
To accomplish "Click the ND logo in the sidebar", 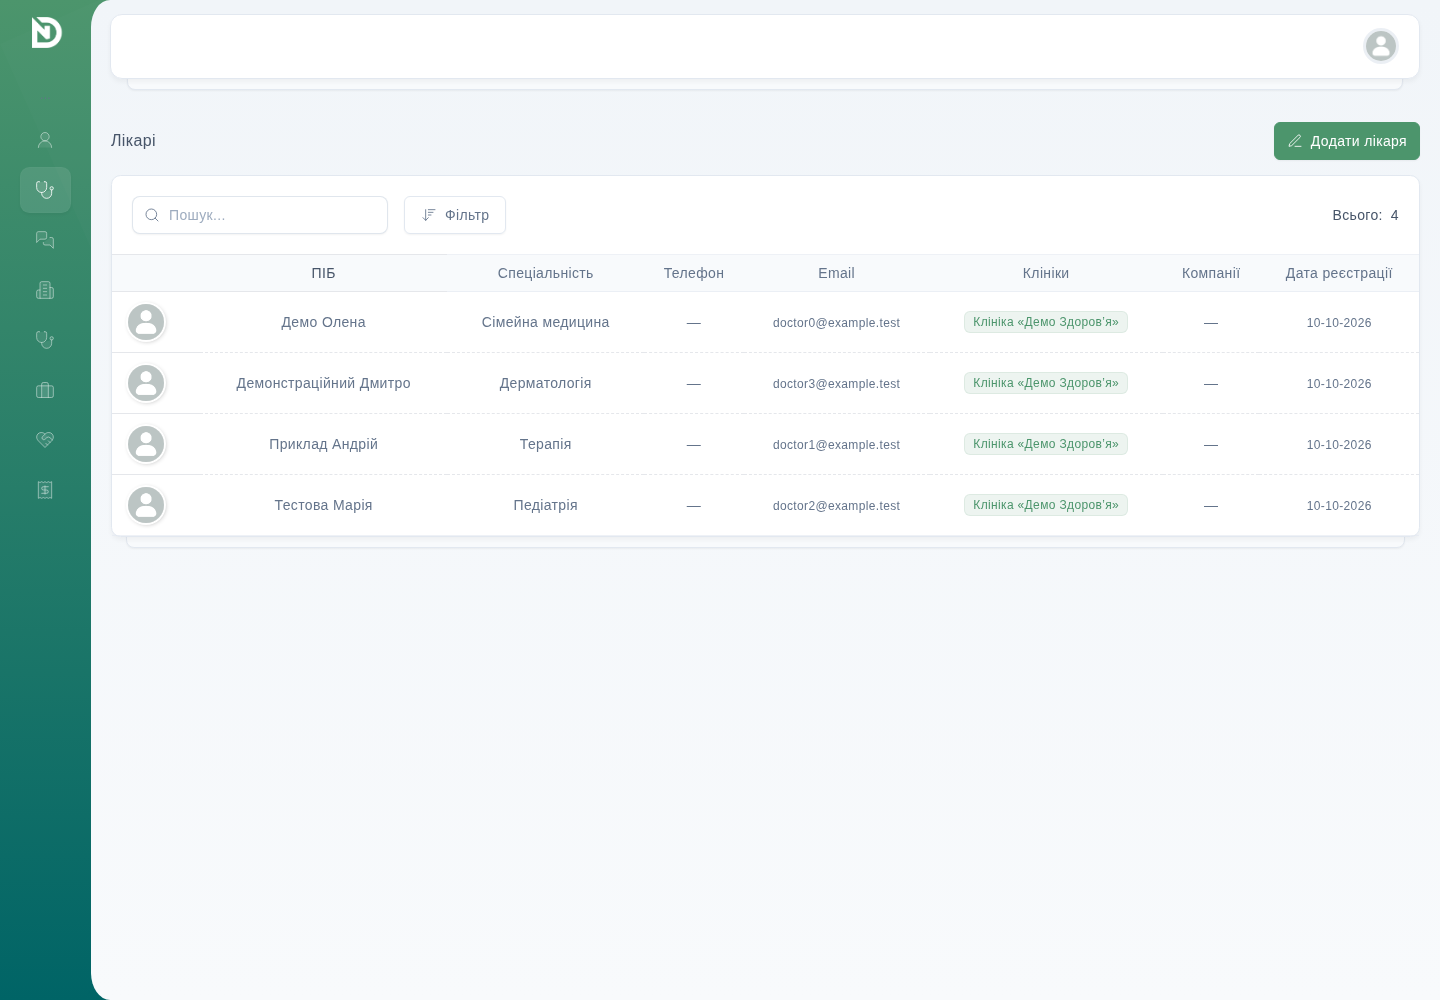I will pos(46,32).
